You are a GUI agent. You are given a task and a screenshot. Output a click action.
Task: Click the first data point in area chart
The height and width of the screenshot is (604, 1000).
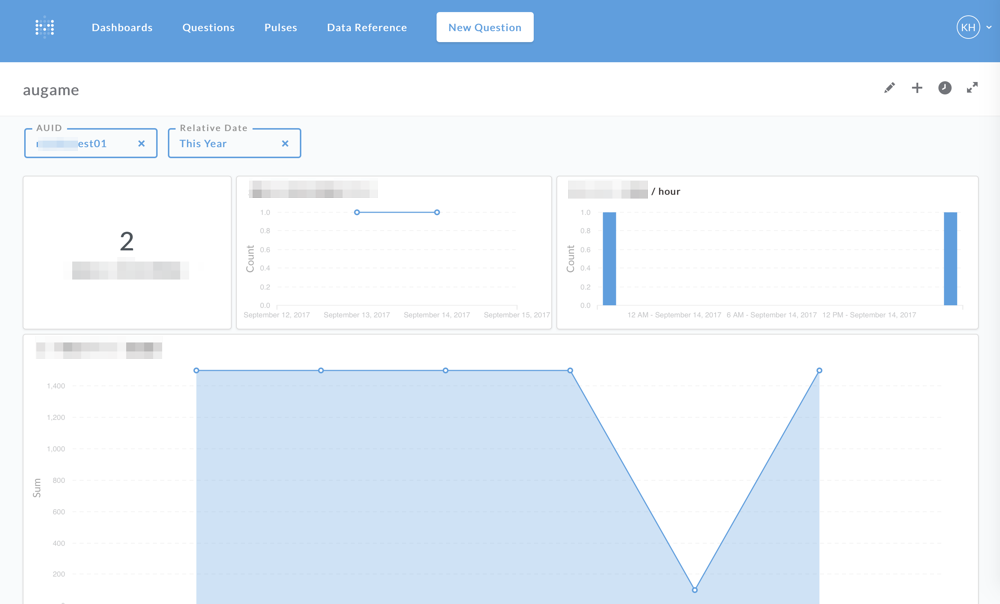point(196,371)
